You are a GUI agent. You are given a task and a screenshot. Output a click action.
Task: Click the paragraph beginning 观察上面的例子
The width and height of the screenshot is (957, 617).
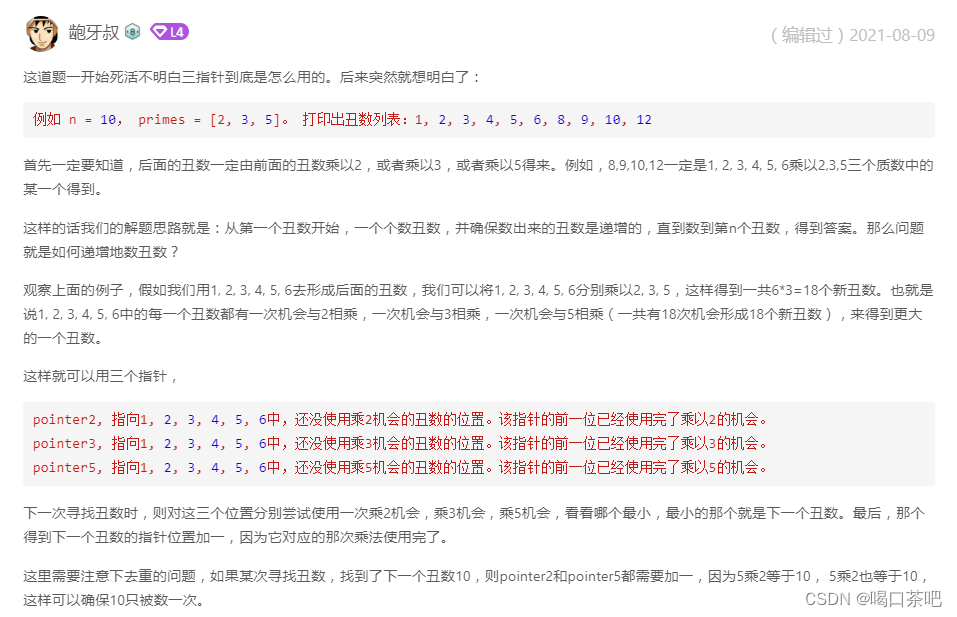[478, 314]
